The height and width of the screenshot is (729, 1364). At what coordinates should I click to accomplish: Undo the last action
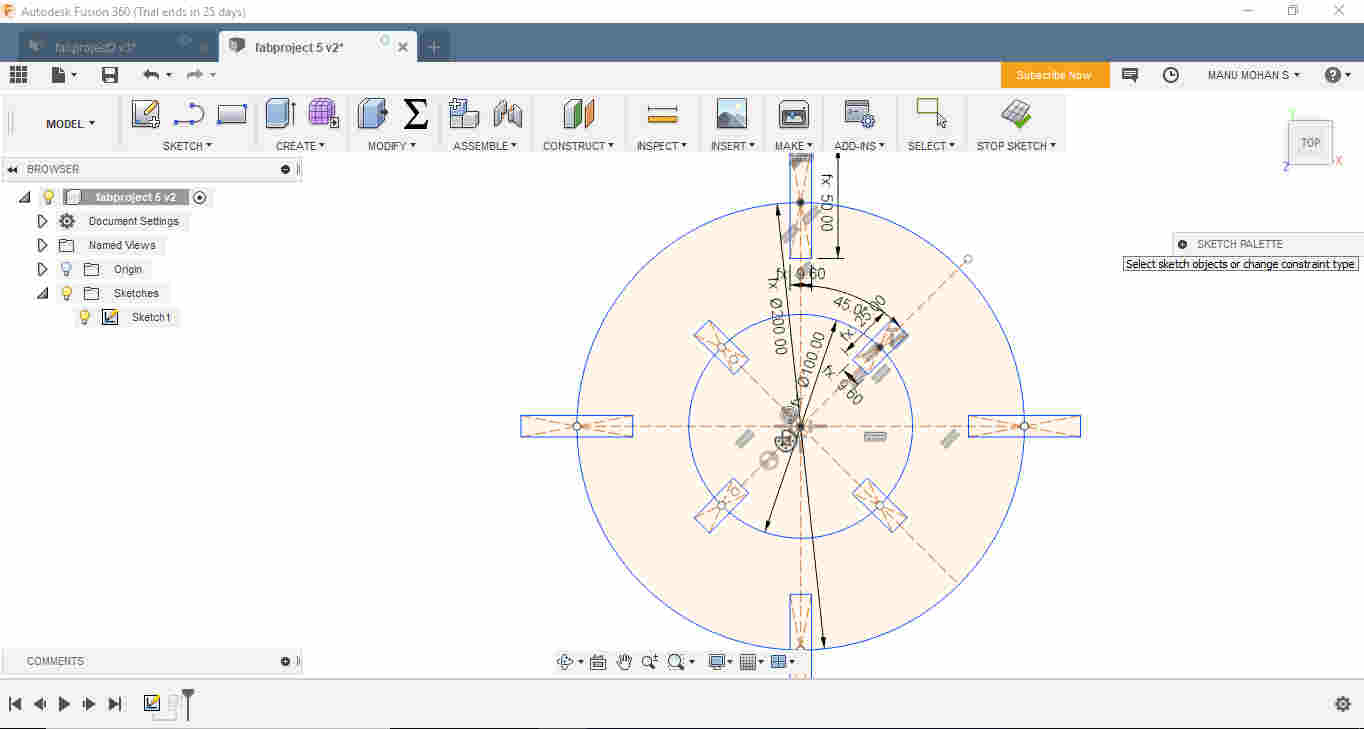151,74
